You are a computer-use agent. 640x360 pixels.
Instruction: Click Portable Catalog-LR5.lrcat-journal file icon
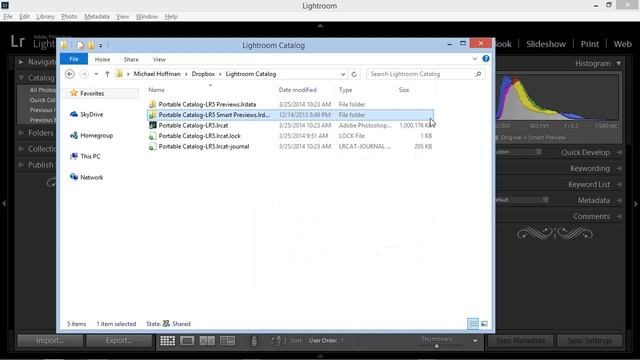152,147
